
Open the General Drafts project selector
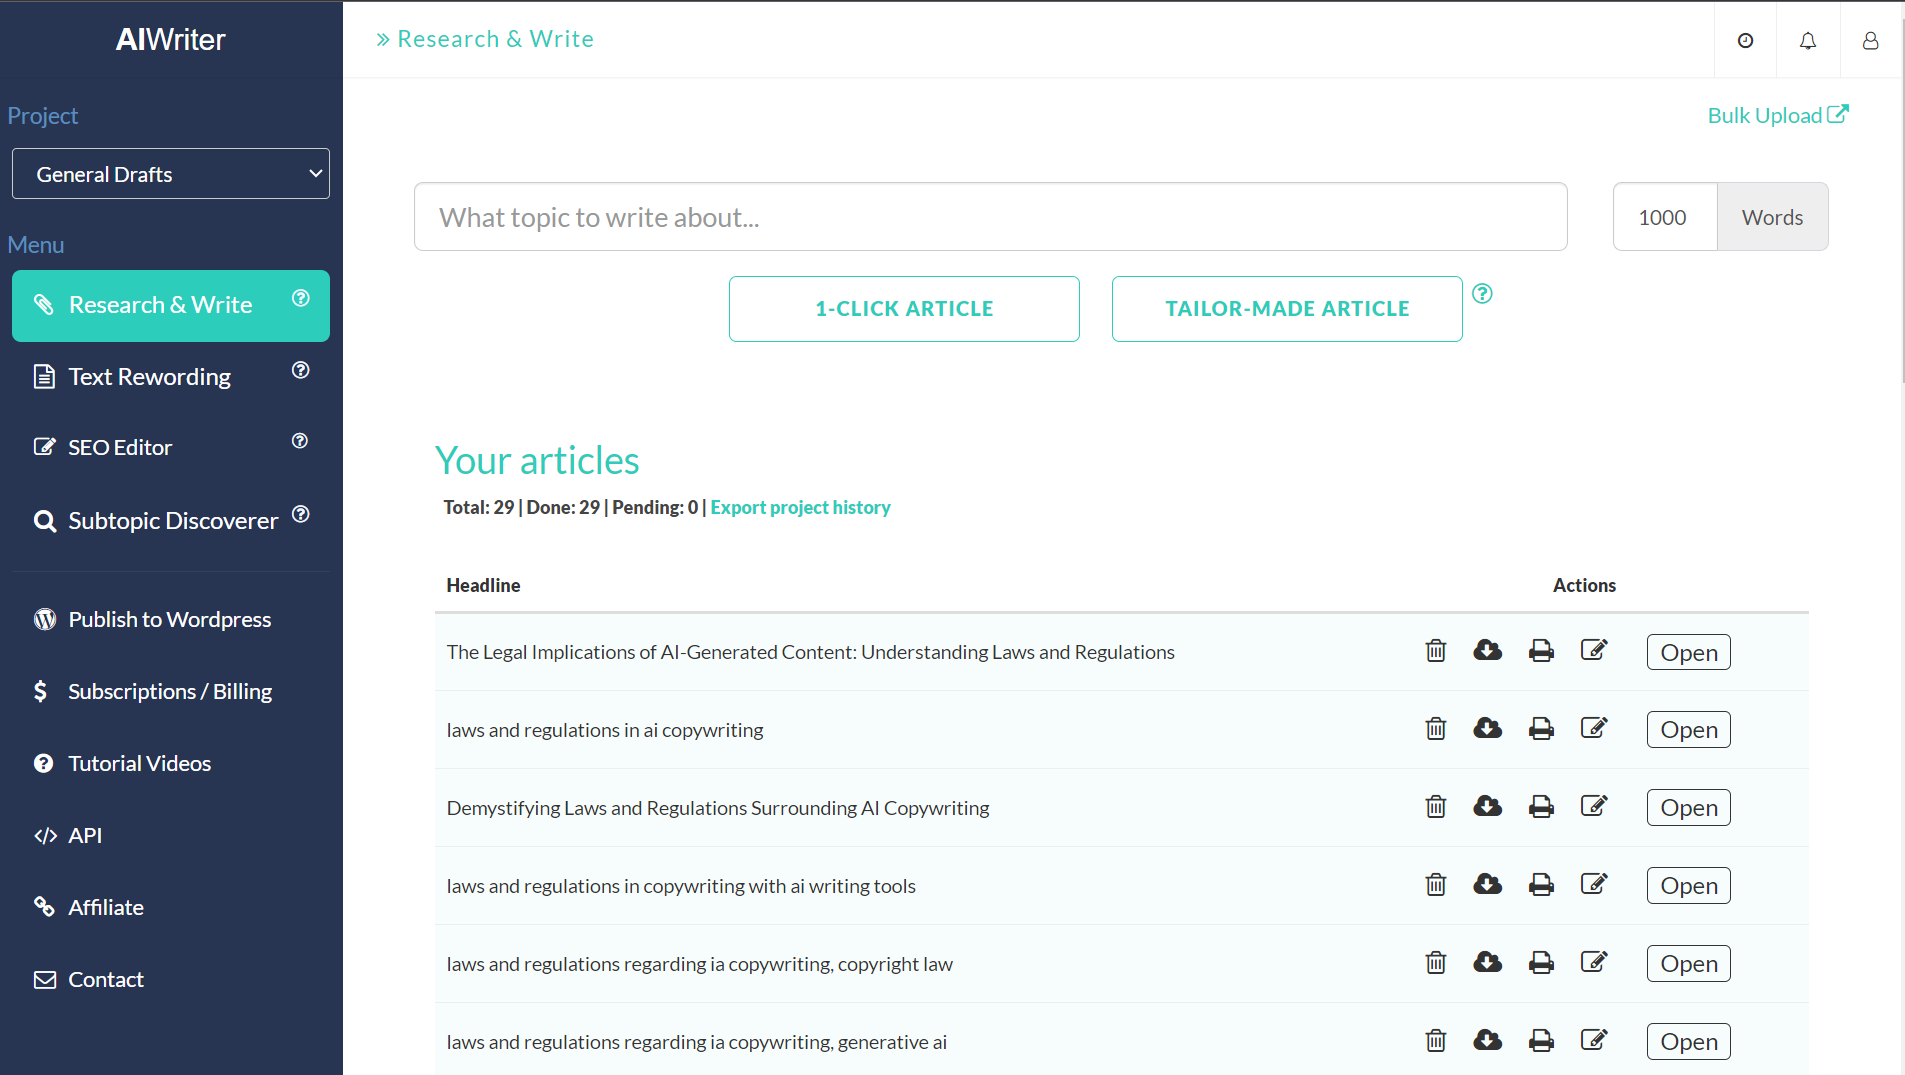click(170, 173)
